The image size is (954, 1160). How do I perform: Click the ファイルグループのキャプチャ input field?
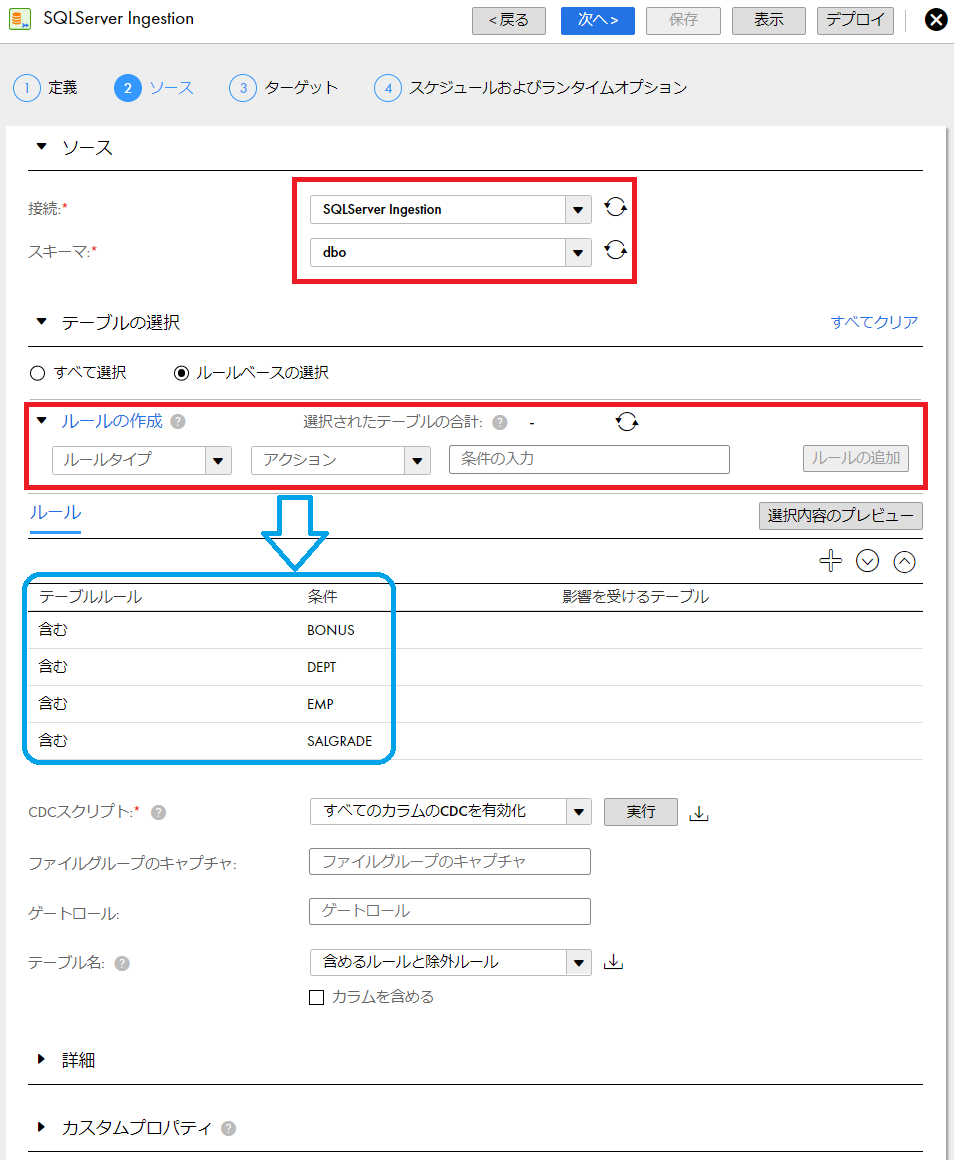[x=450, y=861]
